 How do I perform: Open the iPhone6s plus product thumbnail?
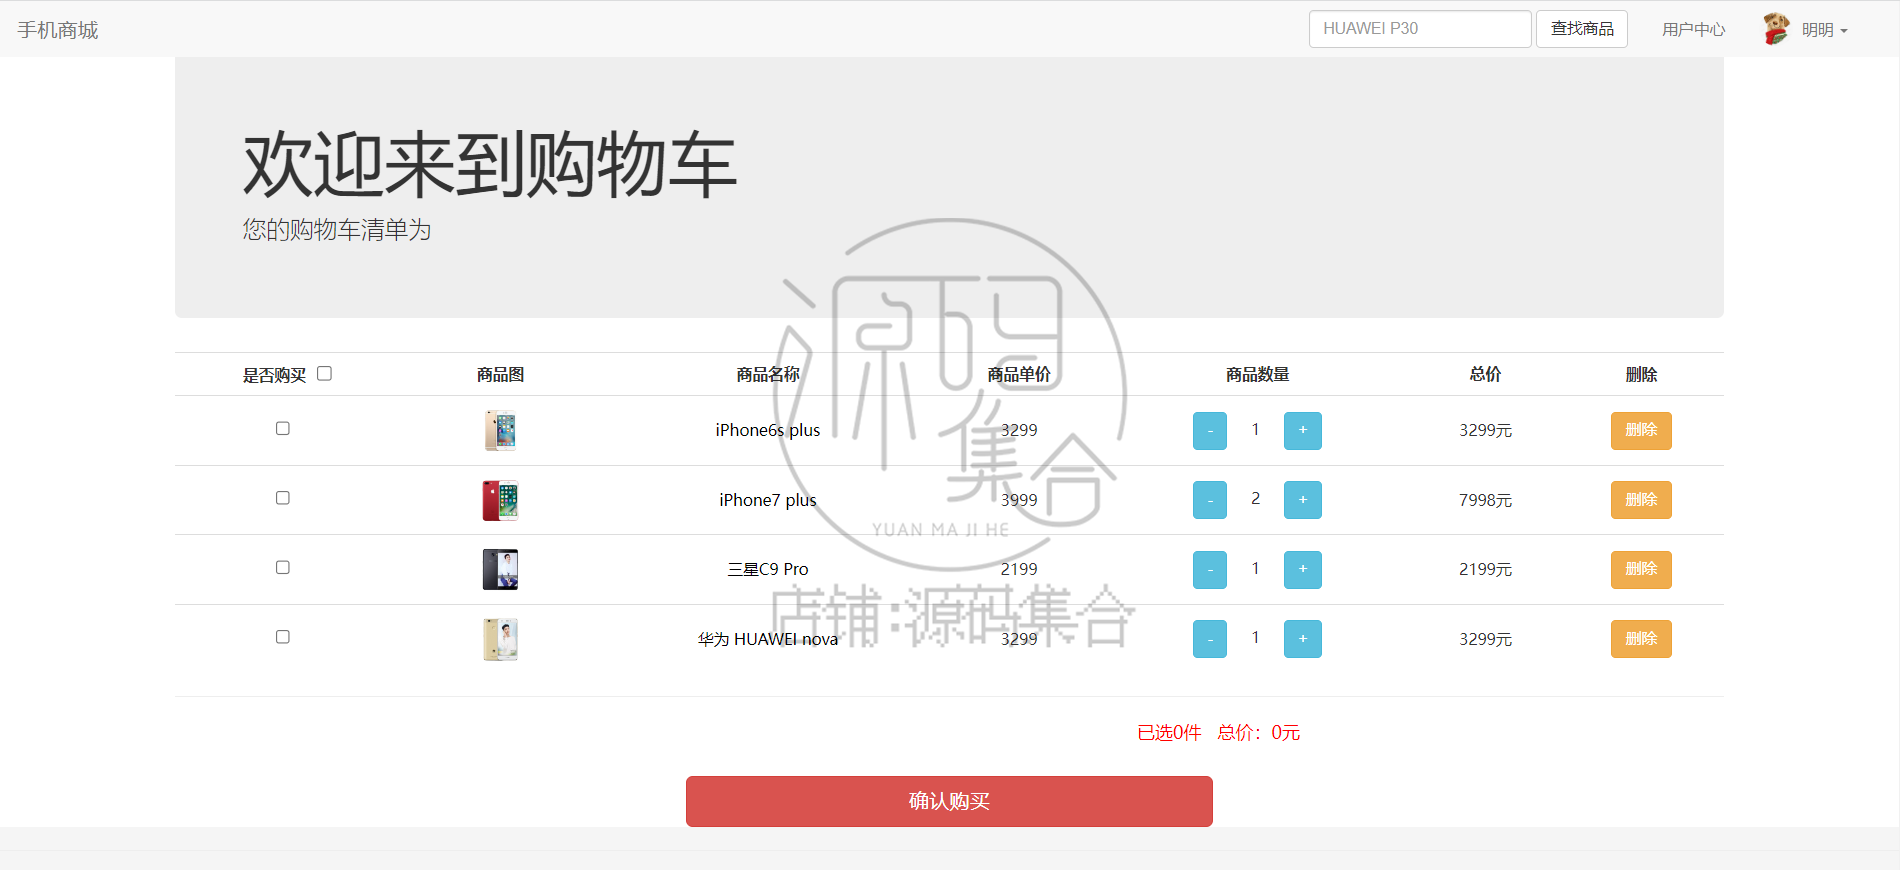[x=500, y=431]
